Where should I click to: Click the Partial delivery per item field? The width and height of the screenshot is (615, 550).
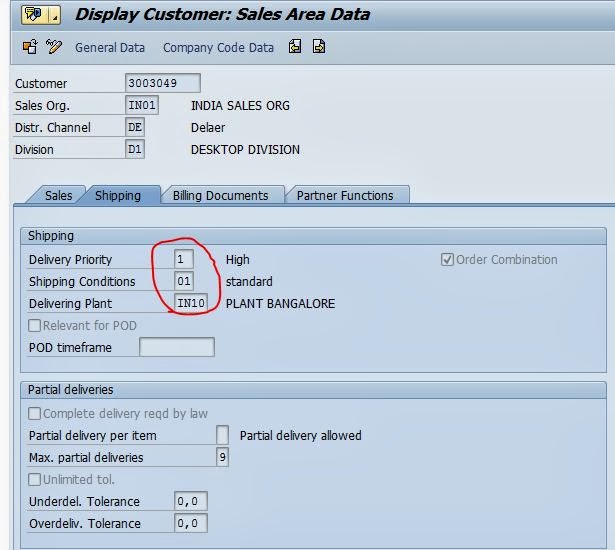[x=222, y=435]
